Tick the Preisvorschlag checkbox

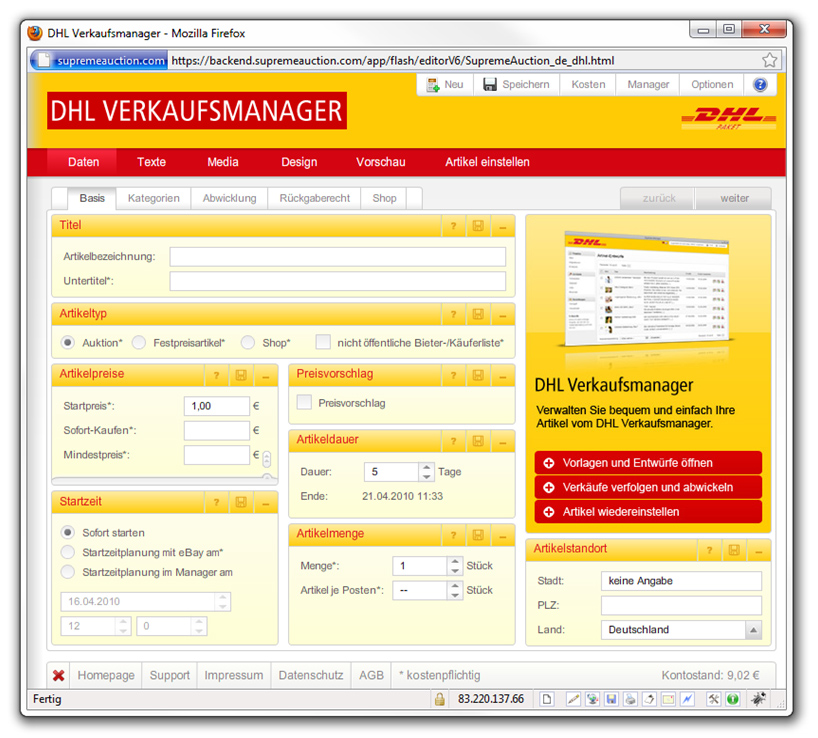coord(304,402)
